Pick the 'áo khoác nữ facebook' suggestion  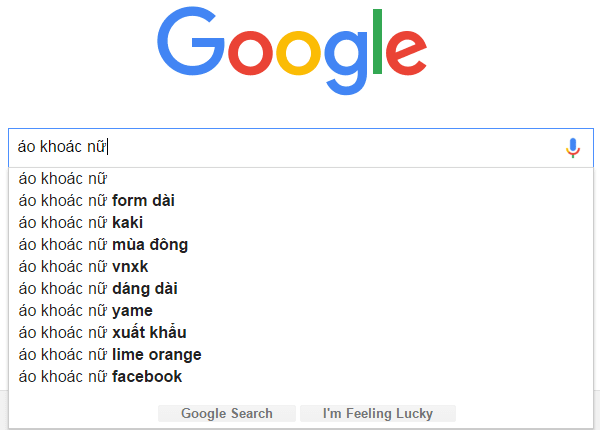[100, 377]
